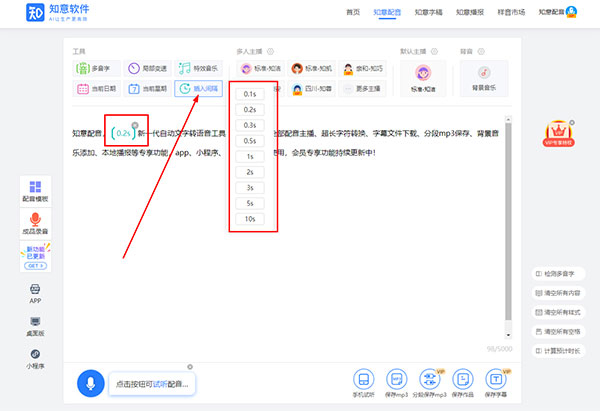
Task: Select the 0.1s pause option
Action: coord(250,94)
